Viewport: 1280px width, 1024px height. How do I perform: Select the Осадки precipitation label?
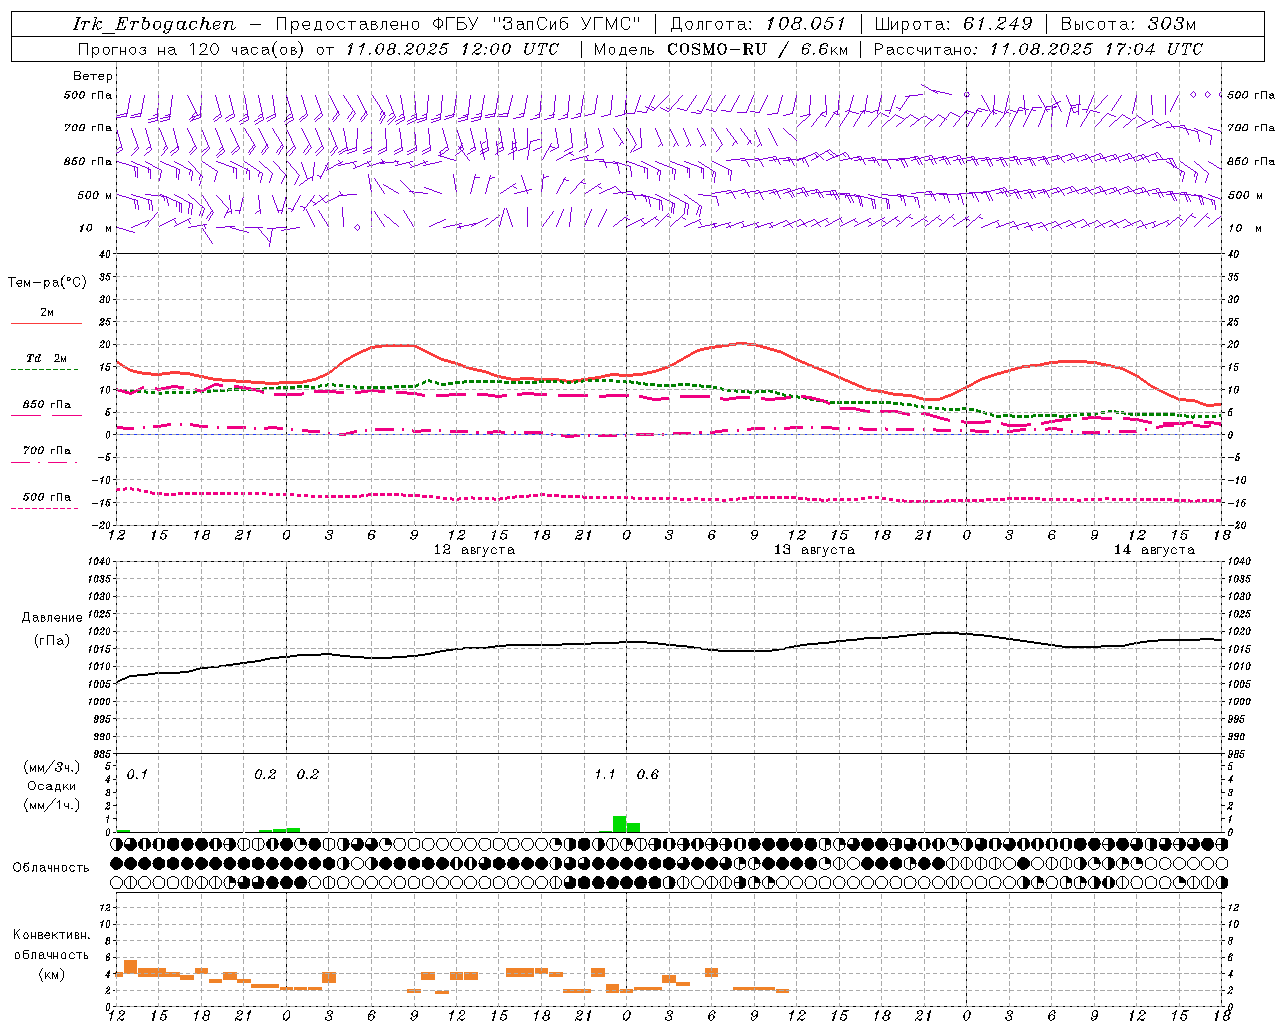pyautogui.click(x=52, y=786)
